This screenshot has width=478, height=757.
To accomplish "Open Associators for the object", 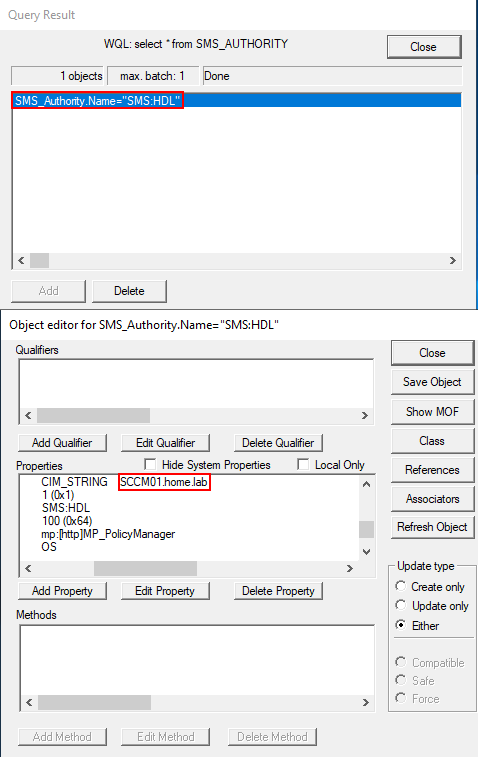I will 432,499.
